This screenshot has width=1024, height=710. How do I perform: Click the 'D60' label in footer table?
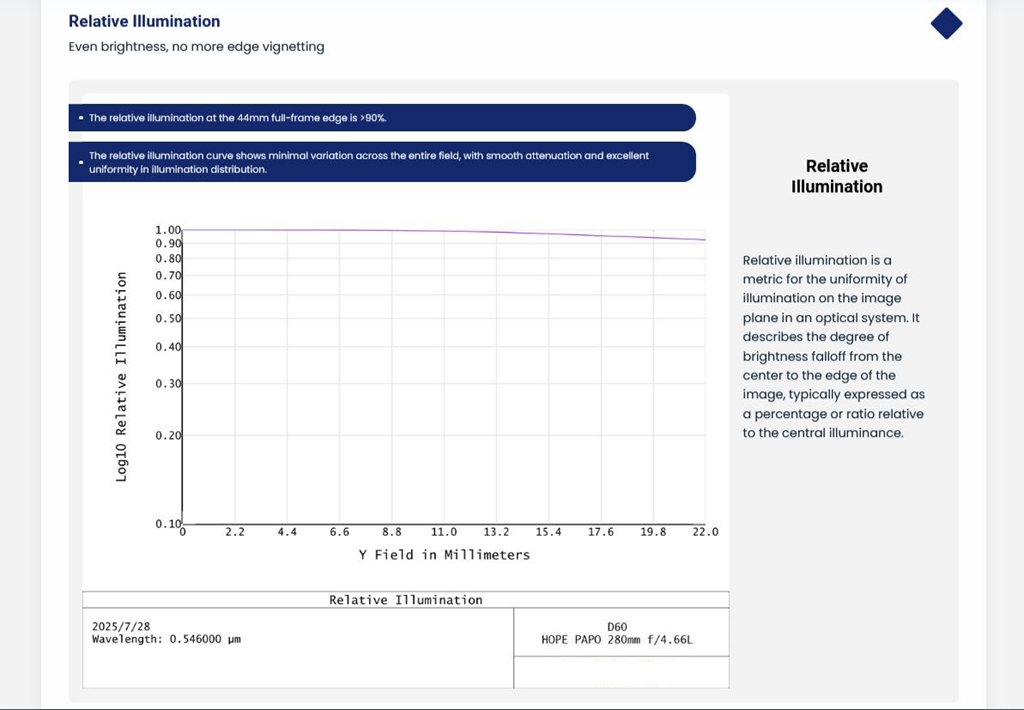coord(617,626)
